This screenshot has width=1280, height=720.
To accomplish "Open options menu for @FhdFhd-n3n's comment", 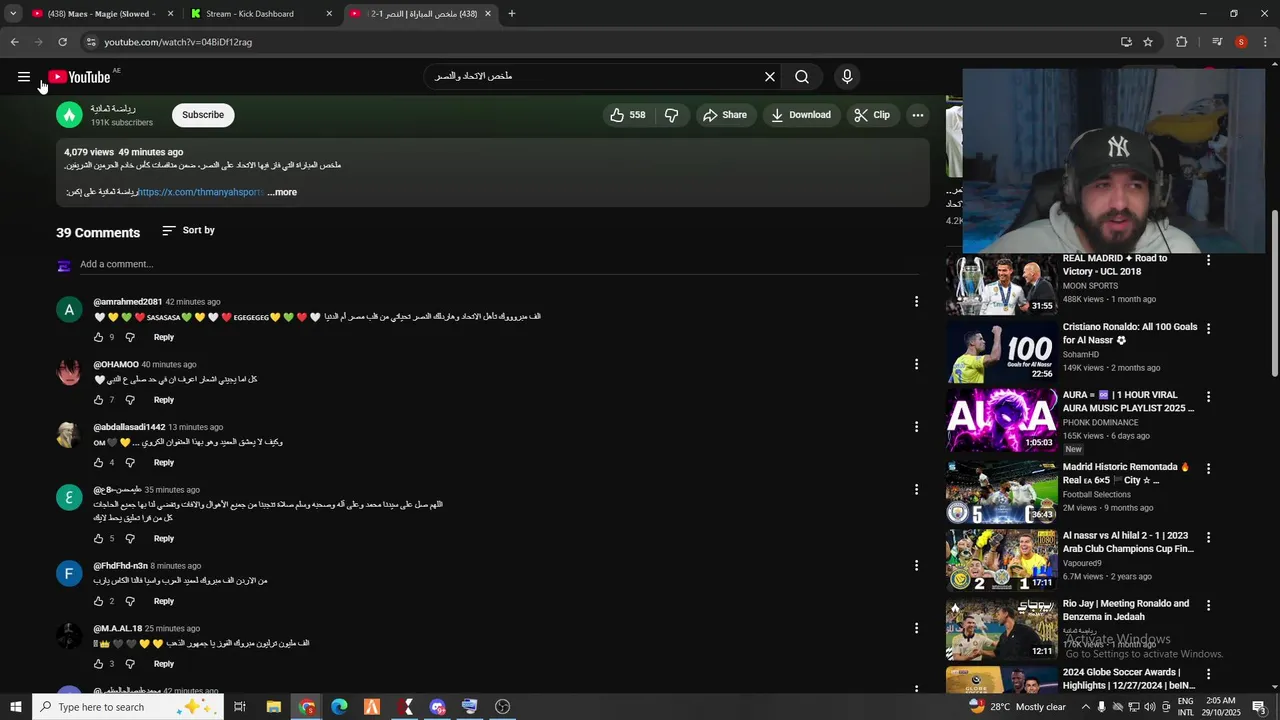I will (x=916, y=566).
